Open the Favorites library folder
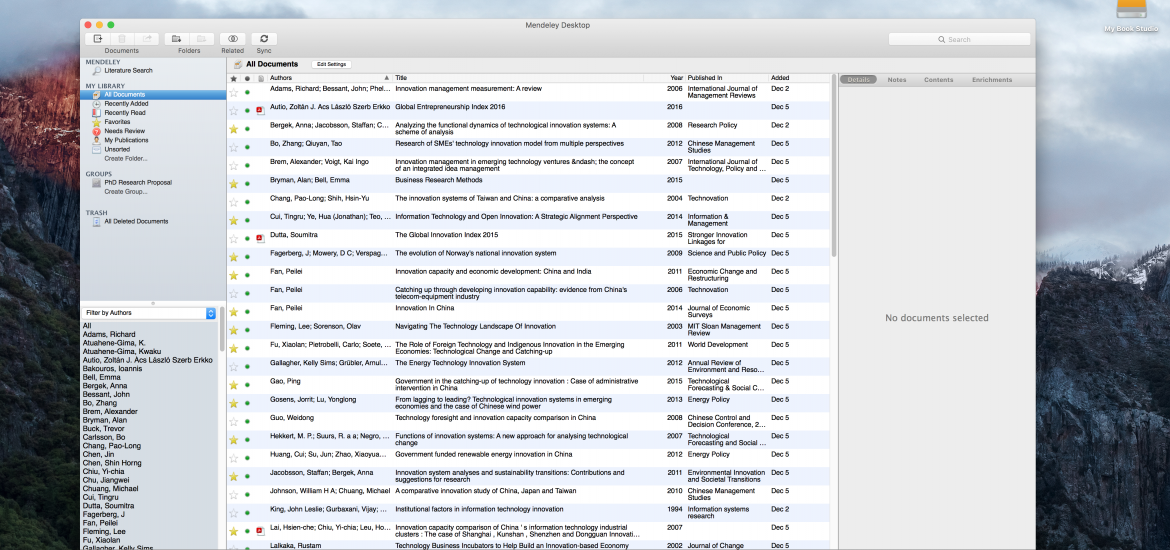 tap(117, 122)
